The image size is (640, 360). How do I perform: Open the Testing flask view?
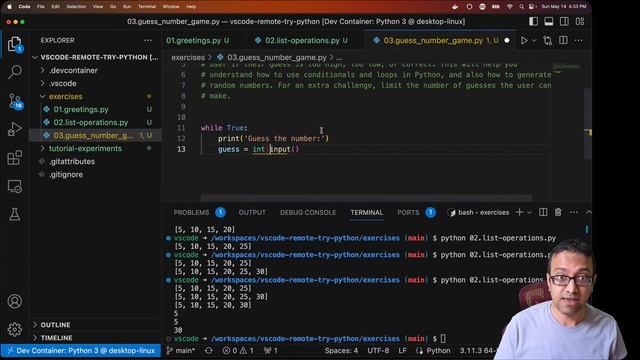pyautogui.click(x=15, y=215)
